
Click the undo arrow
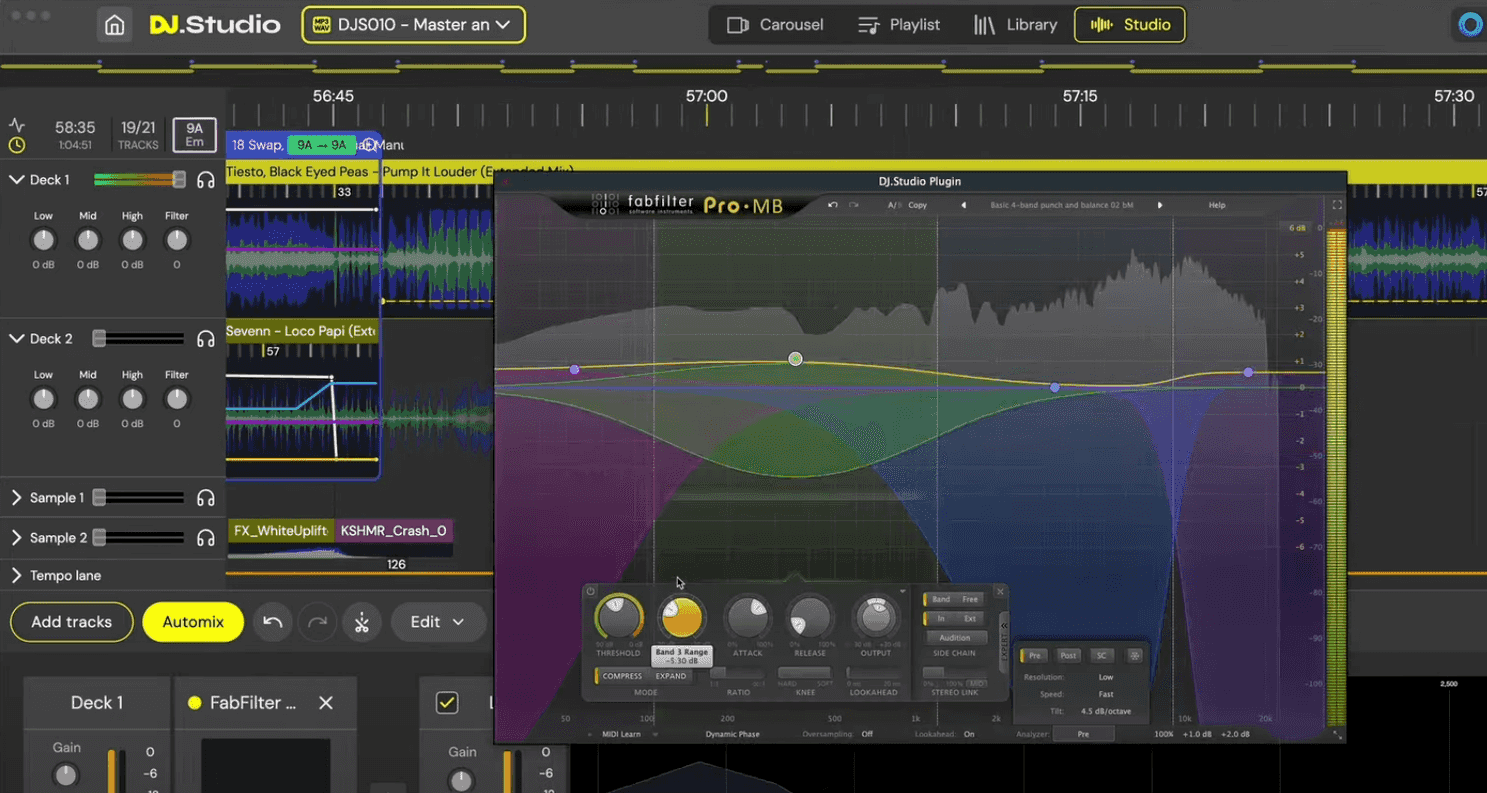272,622
